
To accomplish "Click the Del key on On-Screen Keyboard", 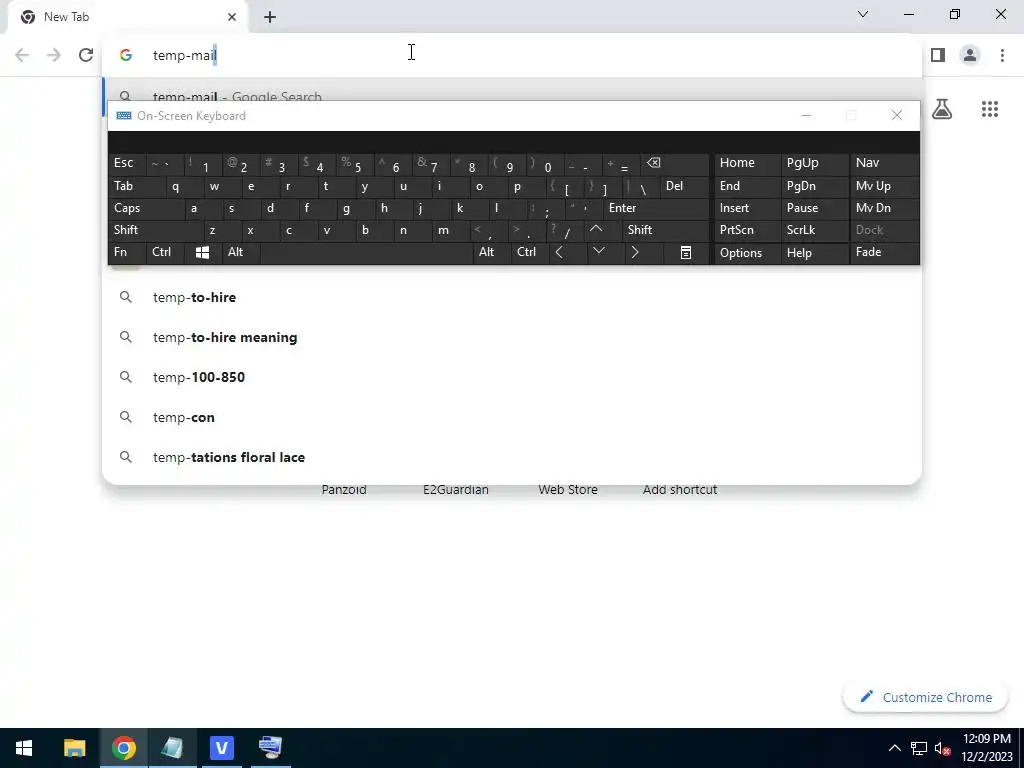I will click(x=685, y=186).
